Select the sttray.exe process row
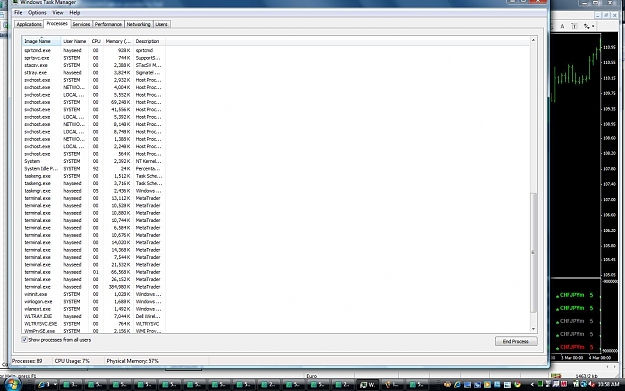The width and height of the screenshot is (625, 391). pos(93,73)
